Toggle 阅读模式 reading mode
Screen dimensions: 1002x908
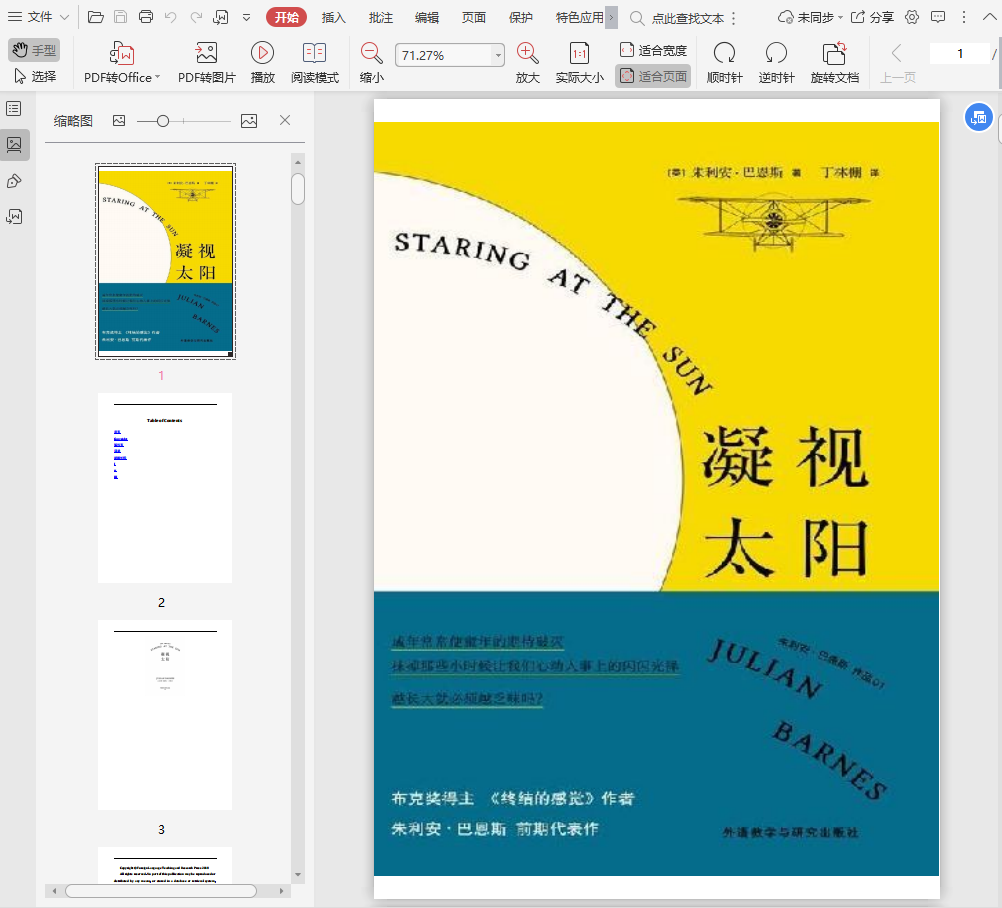tap(314, 54)
